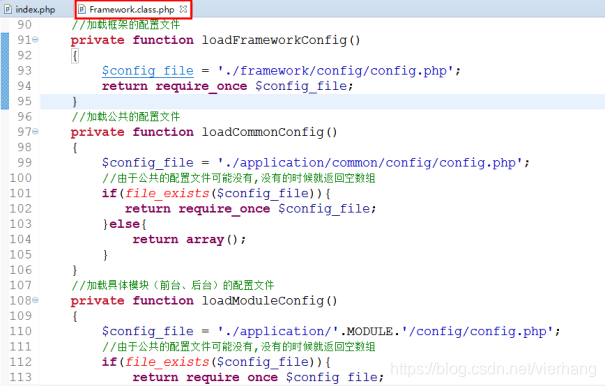The height and width of the screenshot is (387, 605).
Task: Click the opening brace on line 92
Action: (75, 56)
